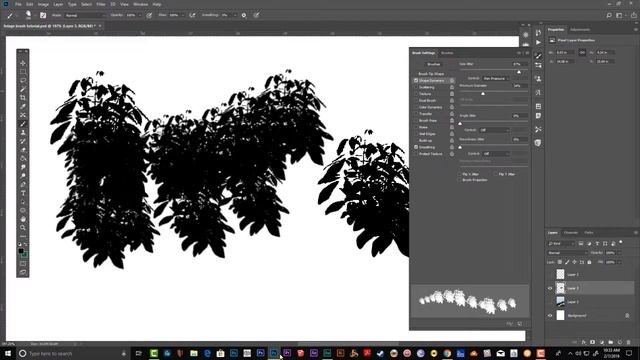Screen dimensions: 640x360
Task: Select the Eraser tool
Action: [23, 150]
